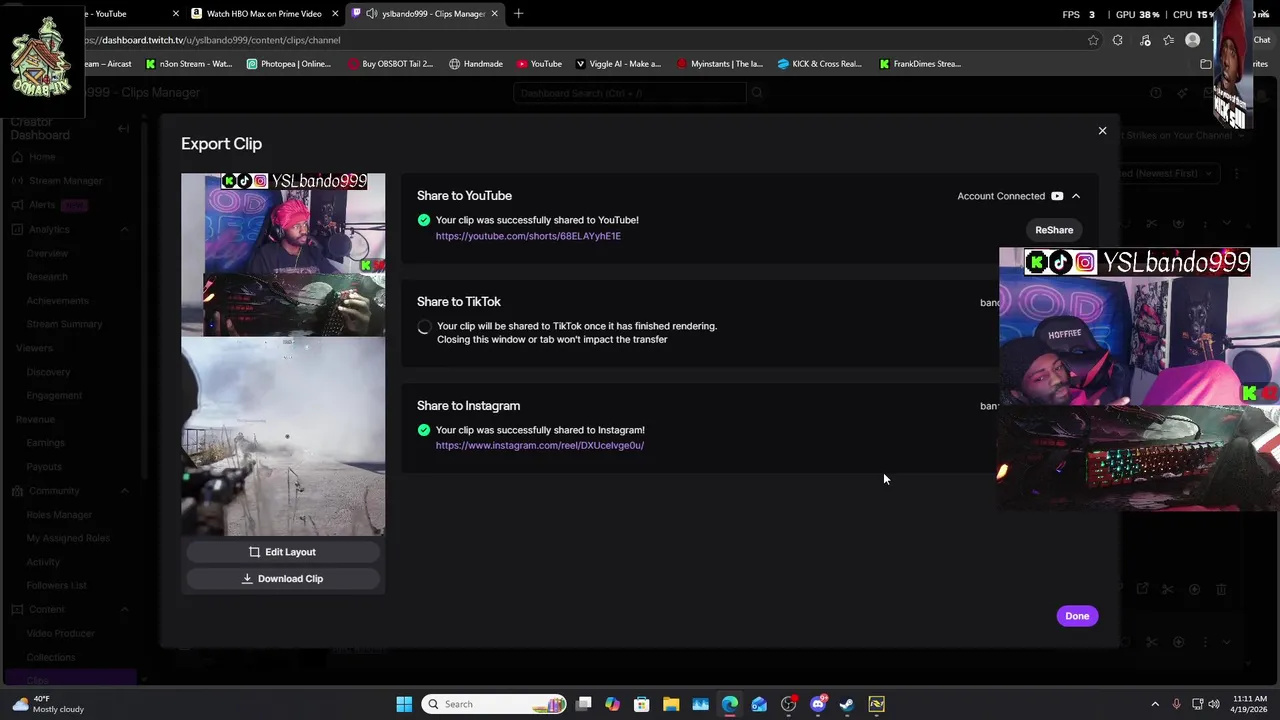Open the Windows Start menu
The height and width of the screenshot is (720, 1280).
pyautogui.click(x=404, y=704)
